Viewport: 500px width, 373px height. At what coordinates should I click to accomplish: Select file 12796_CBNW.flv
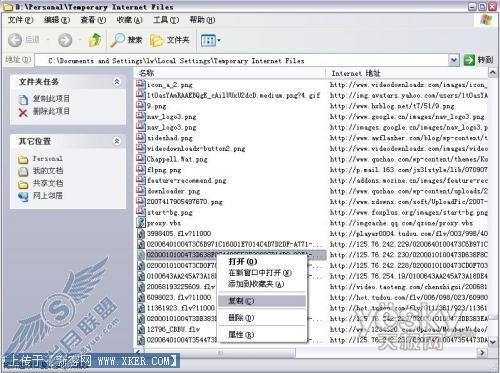pyautogui.click(x=173, y=330)
